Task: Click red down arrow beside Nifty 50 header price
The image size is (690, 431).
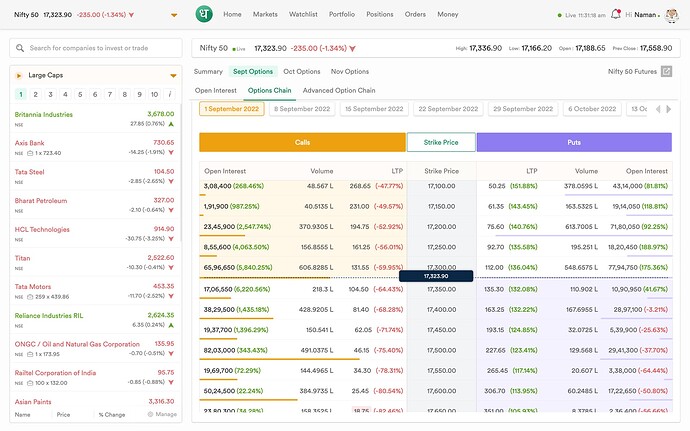Action: [x=352, y=48]
